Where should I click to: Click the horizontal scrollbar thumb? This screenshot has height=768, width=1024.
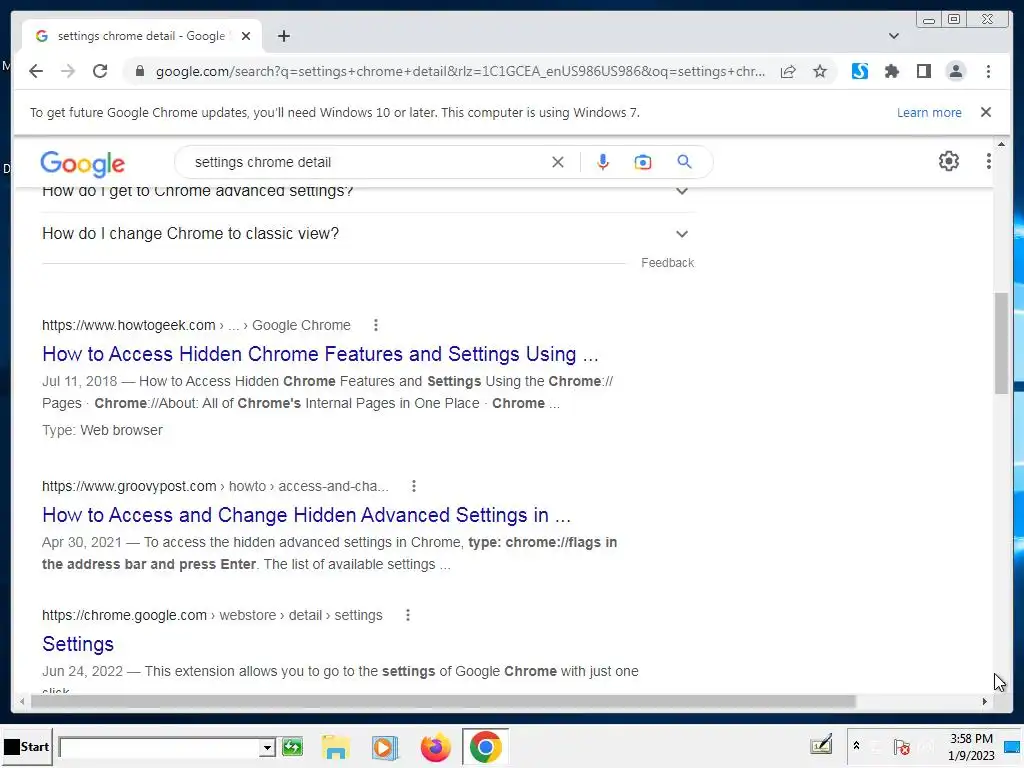tap(443, 701)
